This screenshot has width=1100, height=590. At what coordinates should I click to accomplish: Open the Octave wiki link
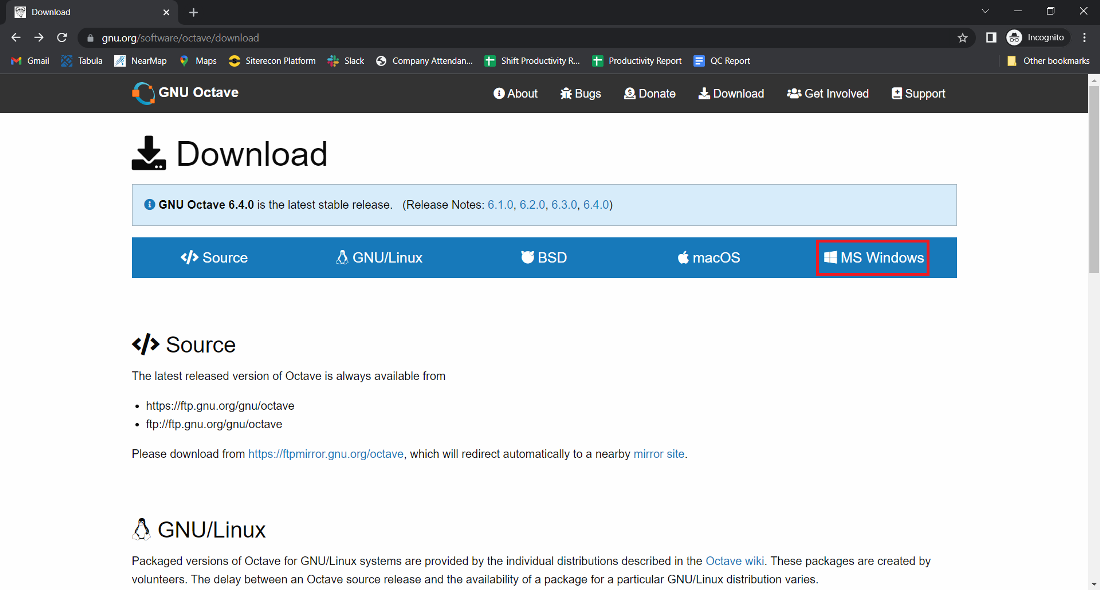coord(735,561)
